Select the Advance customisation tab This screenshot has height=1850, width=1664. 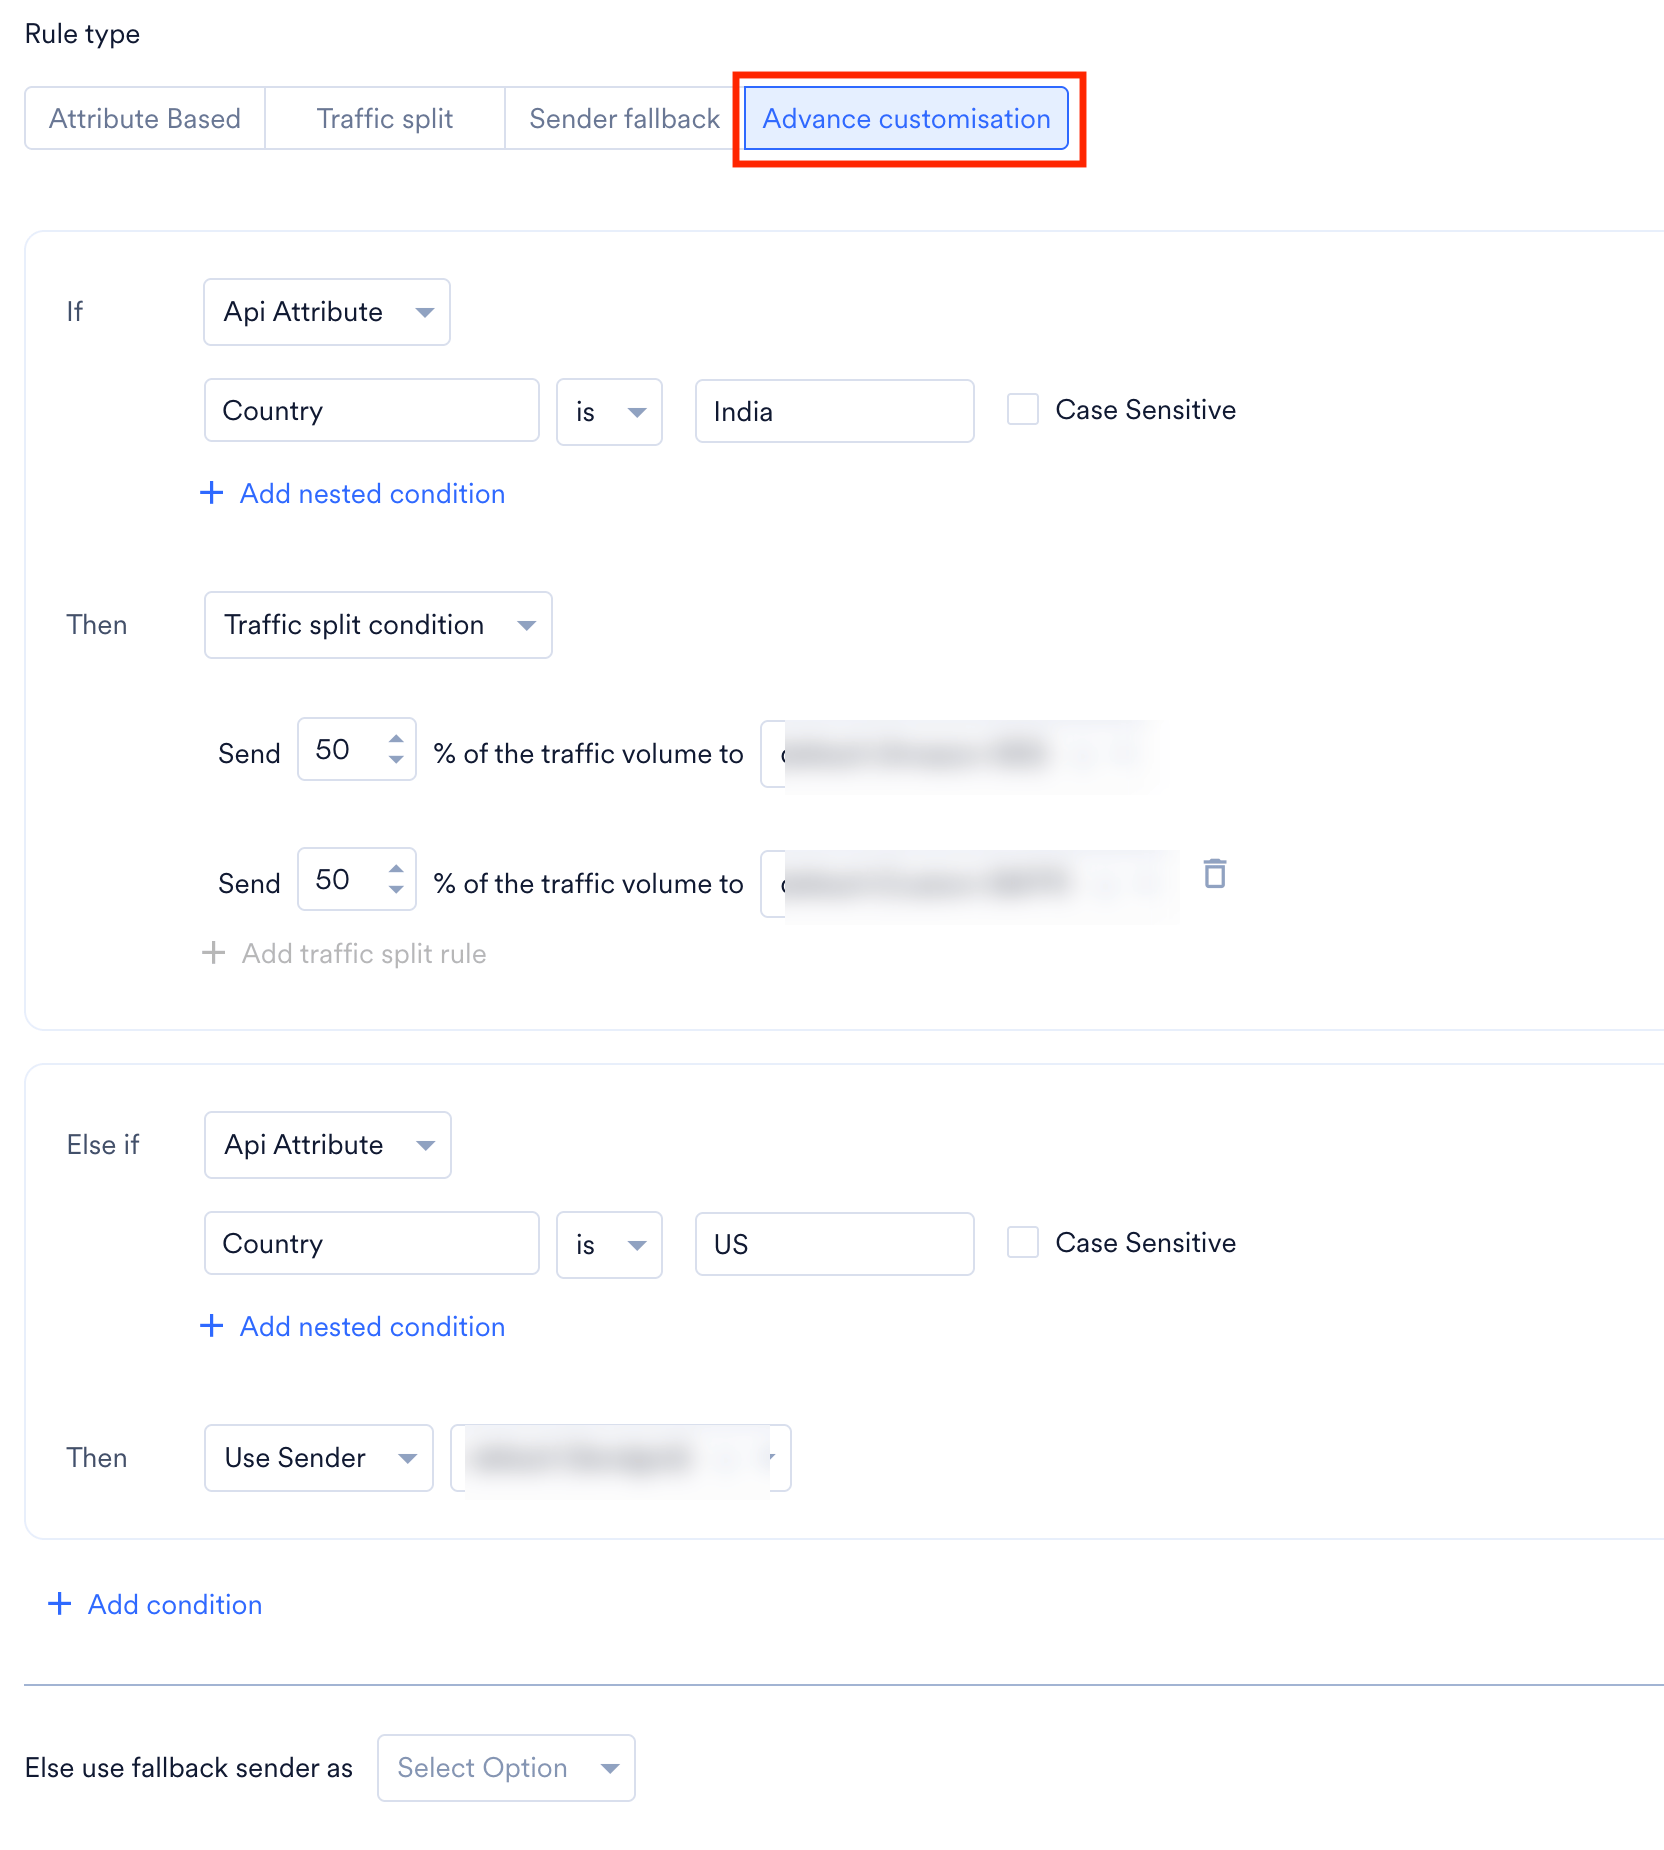tap(906, 118)
